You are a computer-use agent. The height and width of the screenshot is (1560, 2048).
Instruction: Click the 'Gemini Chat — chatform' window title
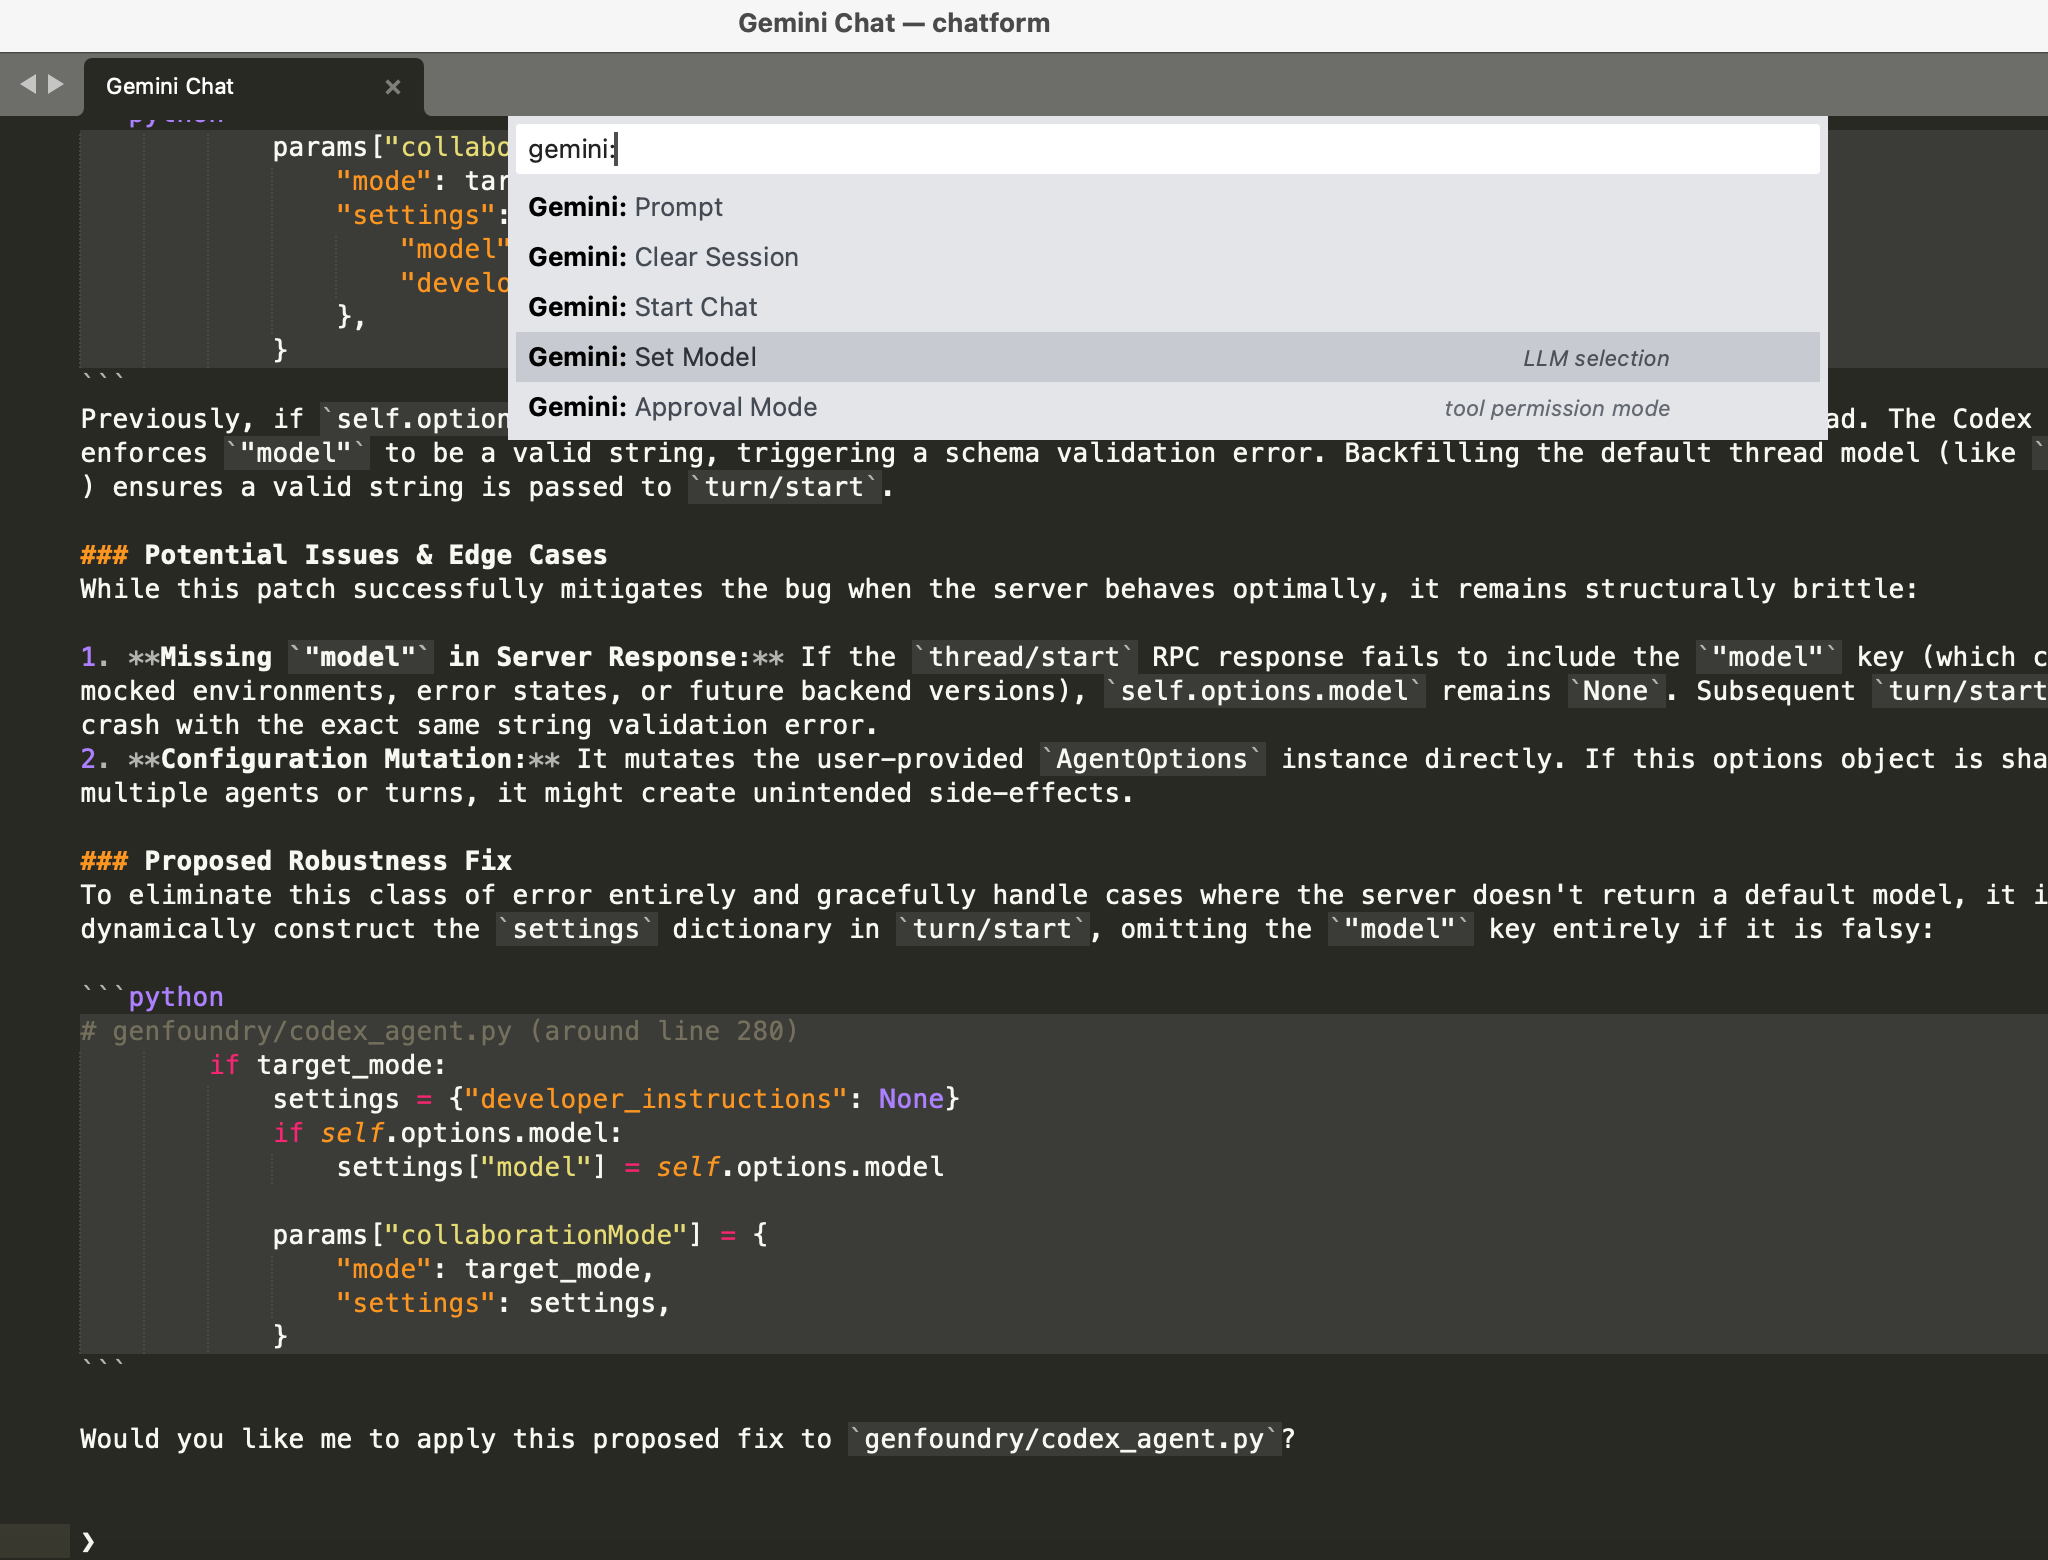click(894, 23)
